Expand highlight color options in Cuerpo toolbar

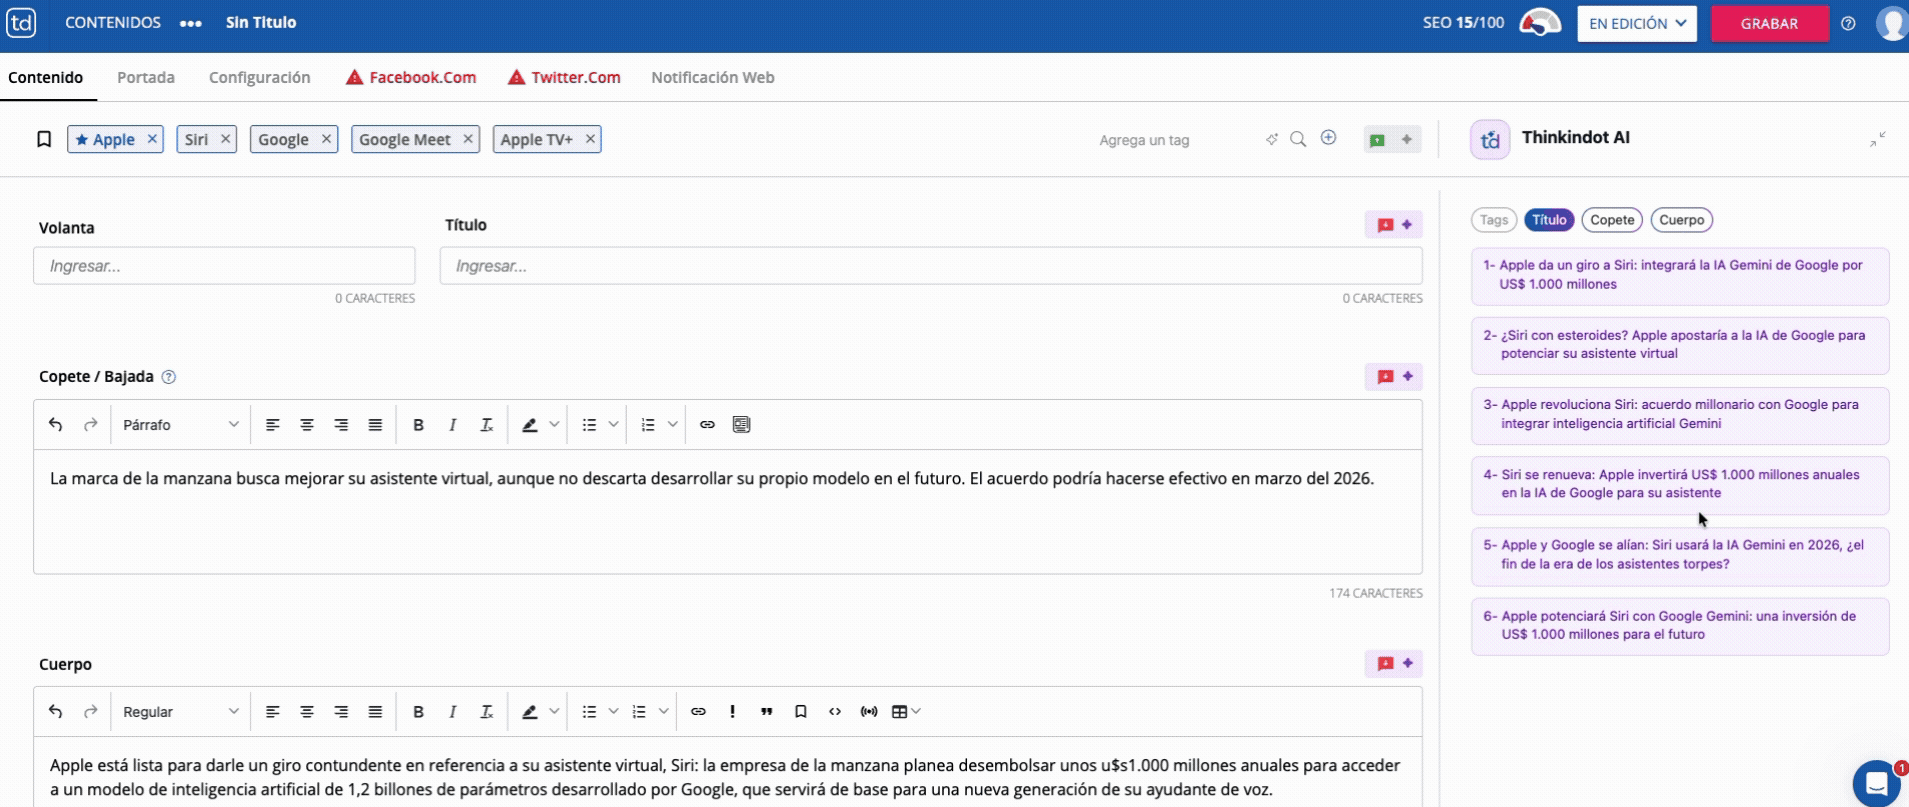pos(554,712)
